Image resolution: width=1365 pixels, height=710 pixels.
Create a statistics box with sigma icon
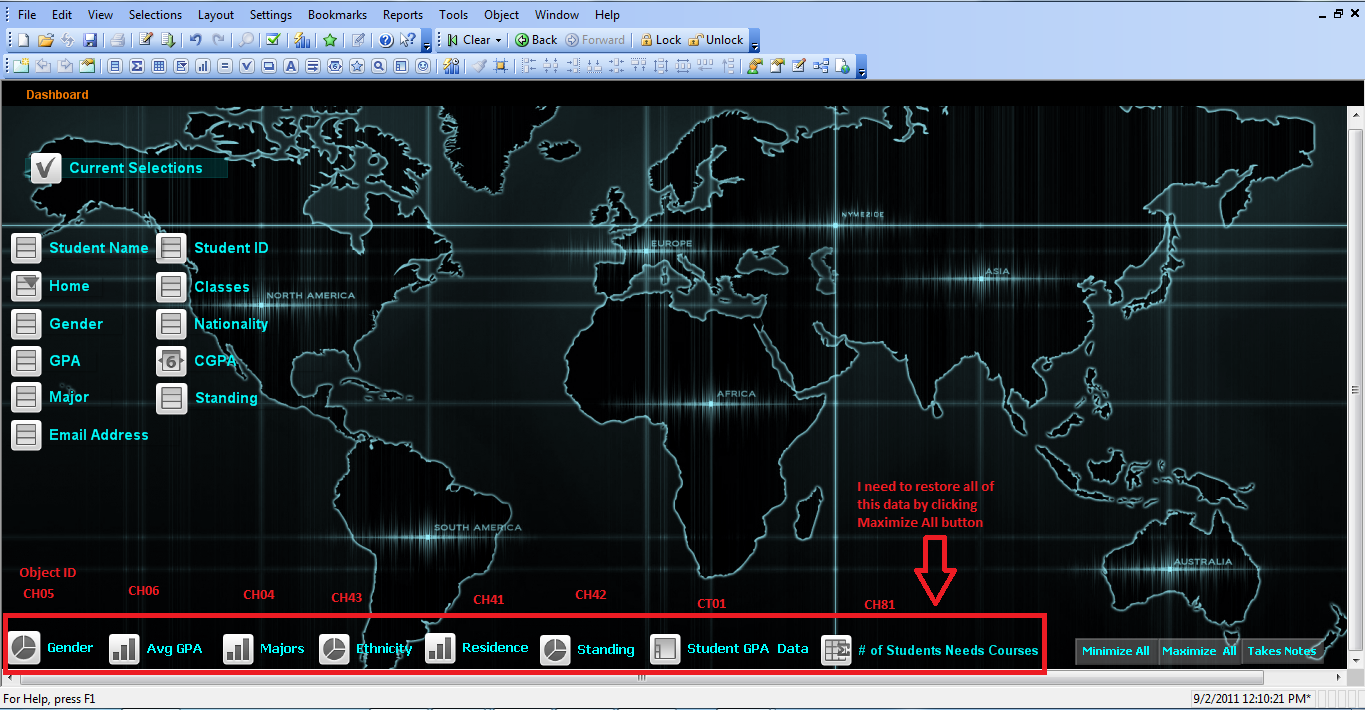pos(137,66)
